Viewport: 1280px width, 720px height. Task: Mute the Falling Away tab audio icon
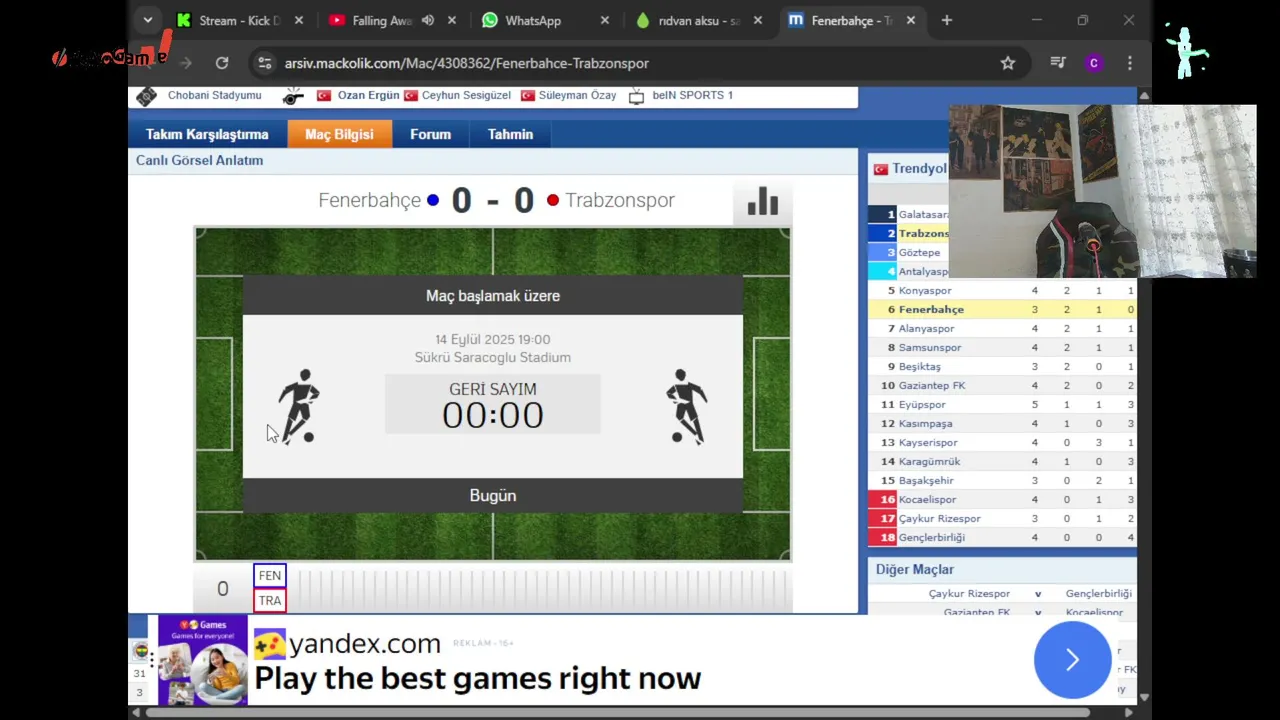tap(428, 20)
